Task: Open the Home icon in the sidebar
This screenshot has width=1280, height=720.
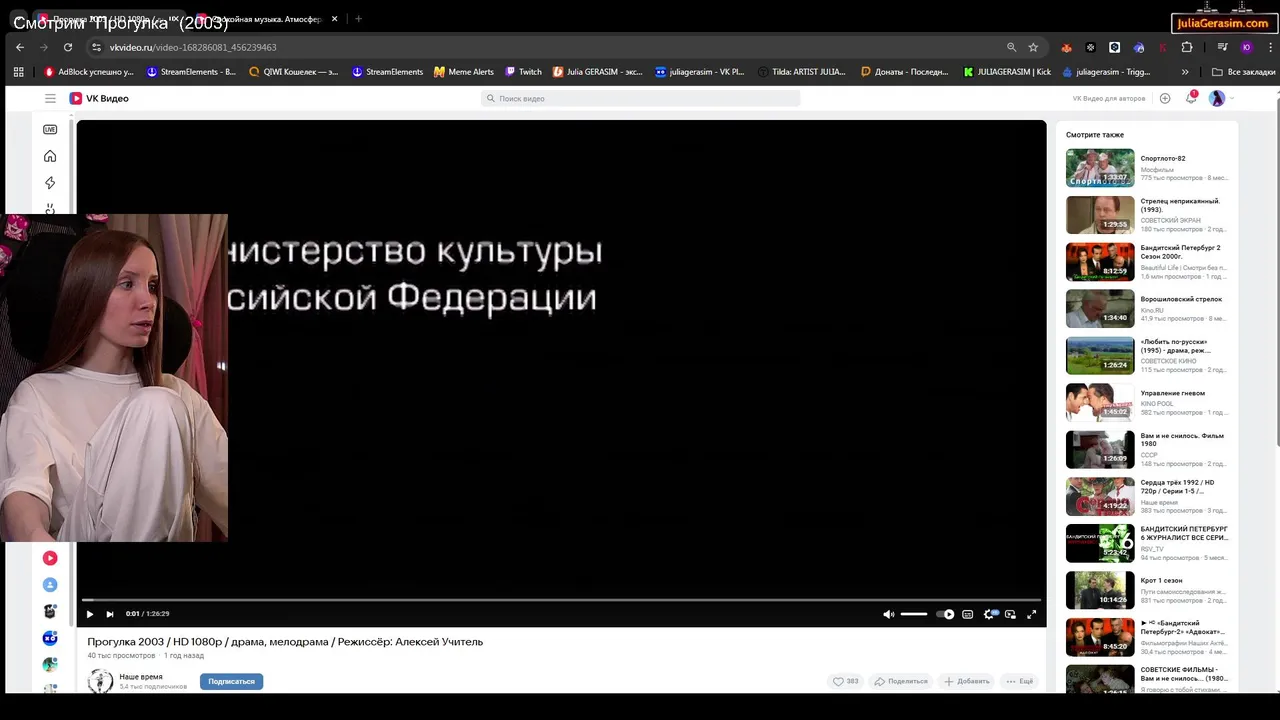Action: pos(50,156)
